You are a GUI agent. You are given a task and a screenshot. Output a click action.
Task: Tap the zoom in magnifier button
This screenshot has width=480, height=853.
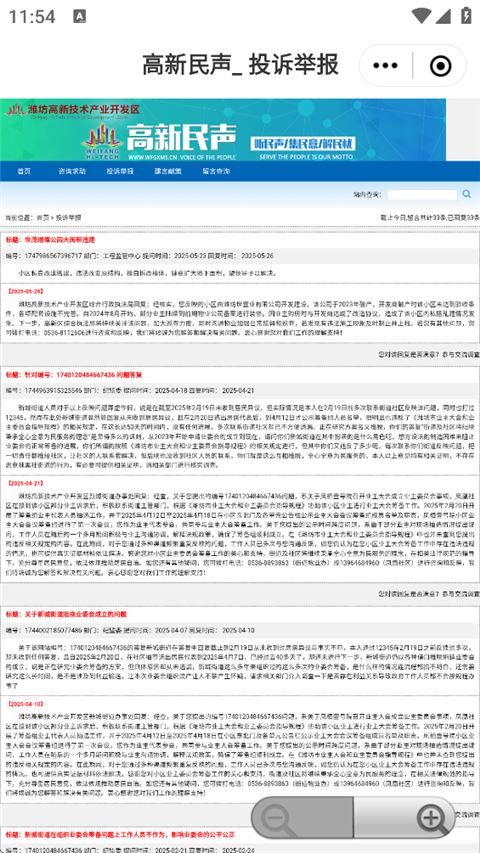[432, 818]
